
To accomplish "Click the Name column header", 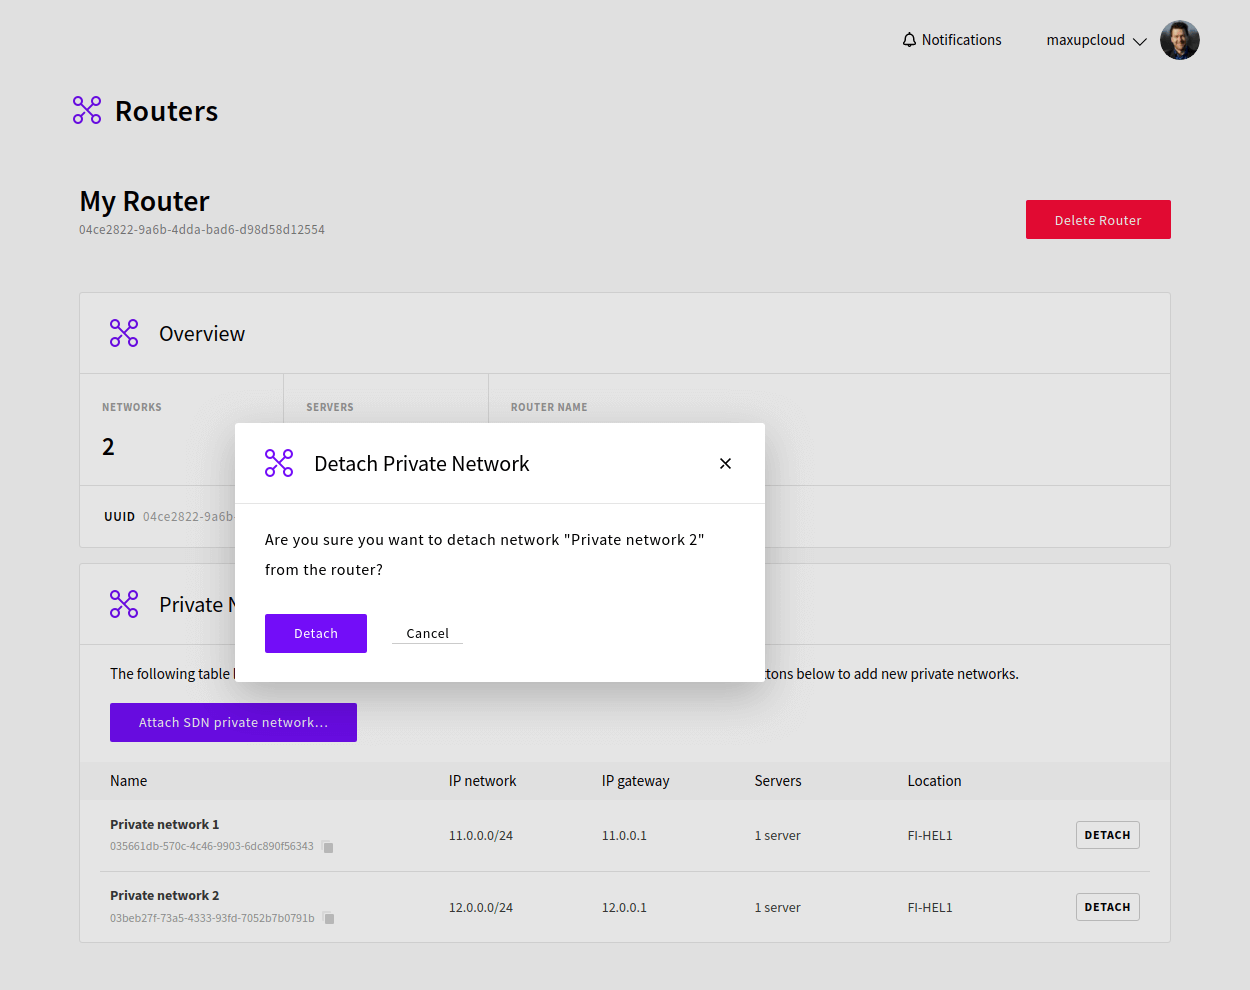I will tap(128, 781).
